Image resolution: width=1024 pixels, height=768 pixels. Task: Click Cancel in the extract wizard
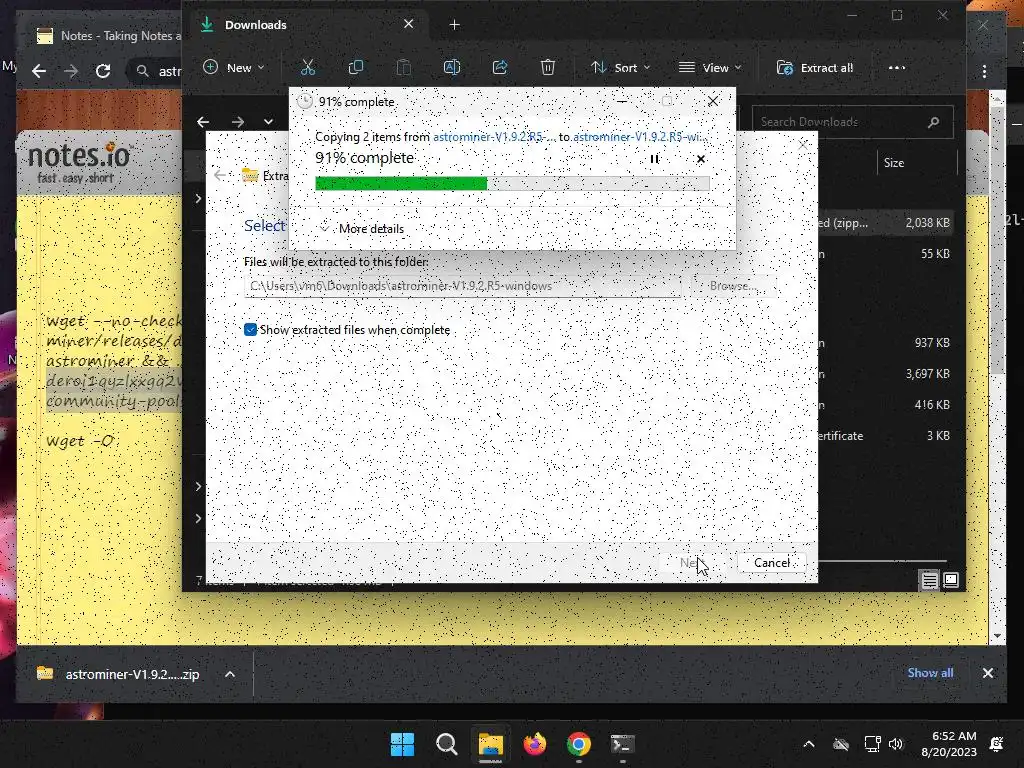tap(771, 563)
